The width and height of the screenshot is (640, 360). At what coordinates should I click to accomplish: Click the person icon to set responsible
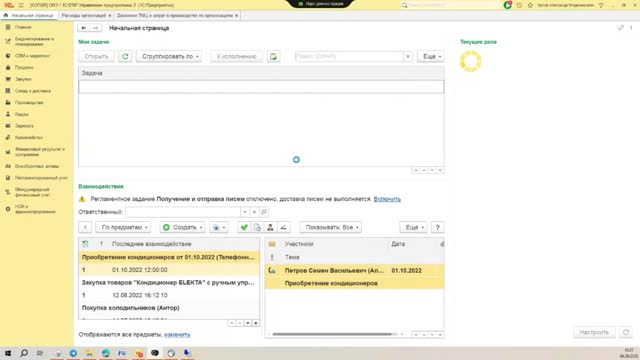click(270, 227)
